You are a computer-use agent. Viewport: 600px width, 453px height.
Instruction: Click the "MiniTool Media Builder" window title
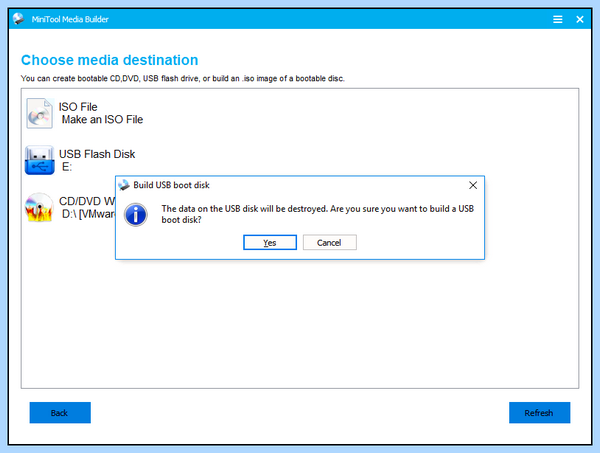tap(70, 19)
